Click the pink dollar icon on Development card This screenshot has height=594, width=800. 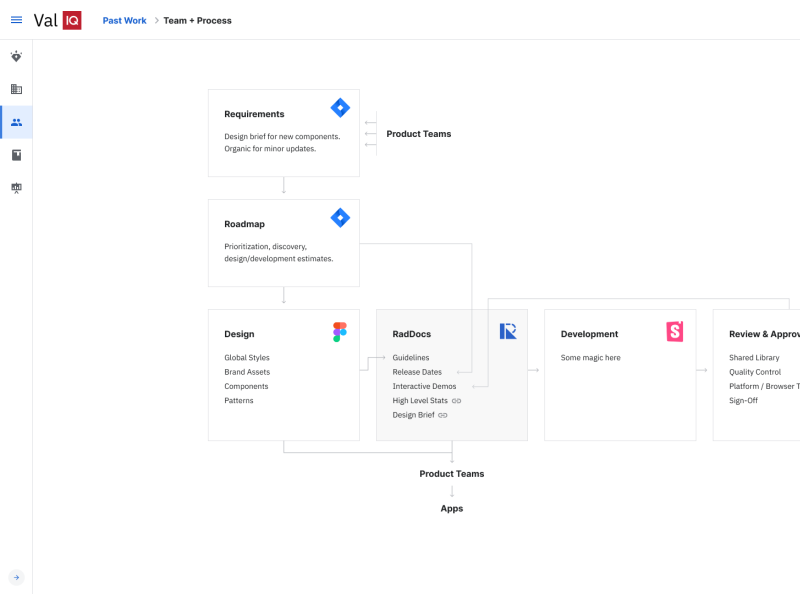click(674, 330)
